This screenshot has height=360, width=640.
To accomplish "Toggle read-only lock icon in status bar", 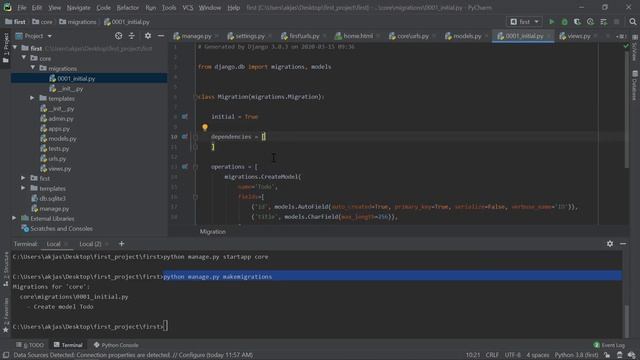I will (x=607, y=355).
